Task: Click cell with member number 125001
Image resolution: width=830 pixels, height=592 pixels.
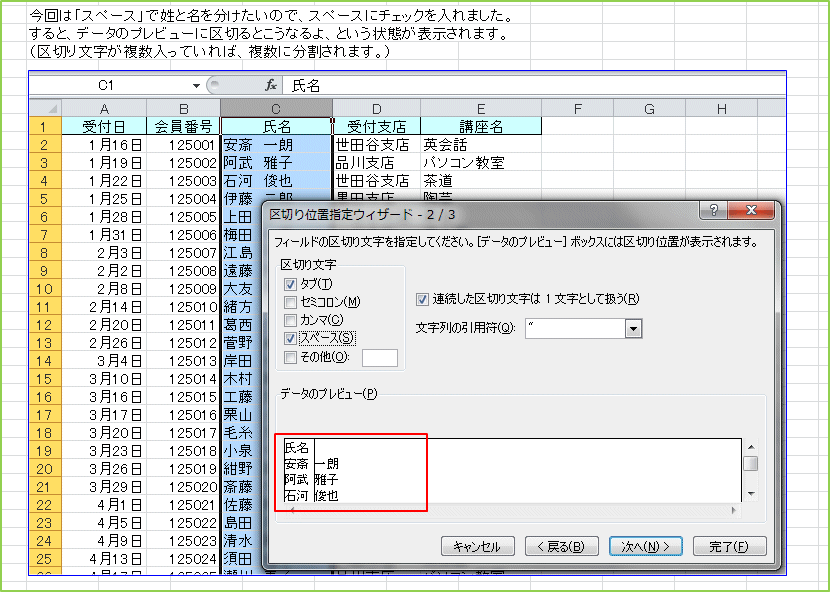Action: pyautogui.click(x=184, y=145)
